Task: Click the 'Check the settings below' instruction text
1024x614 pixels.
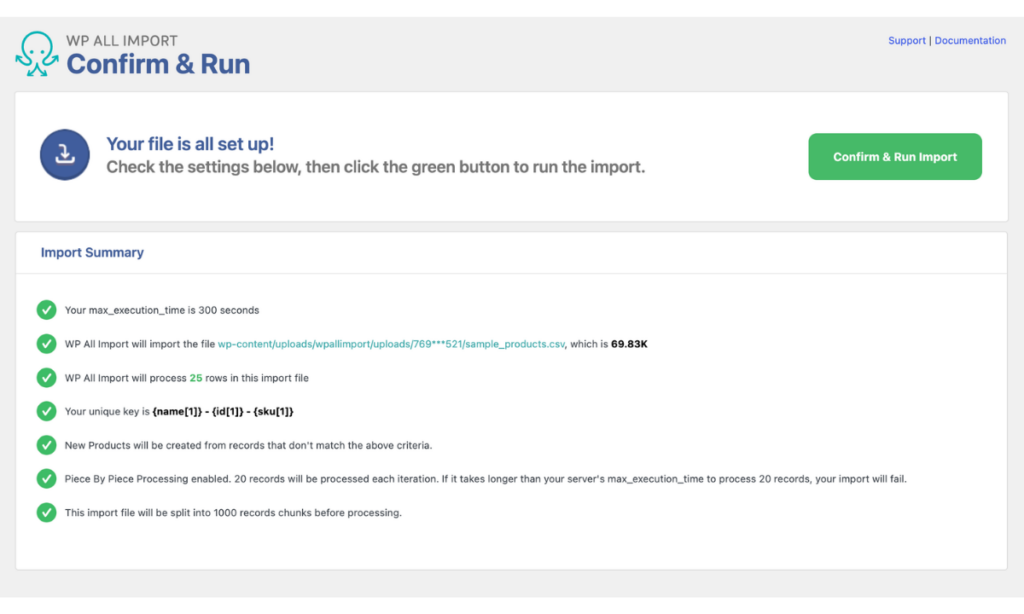Action: pos(376,167)
